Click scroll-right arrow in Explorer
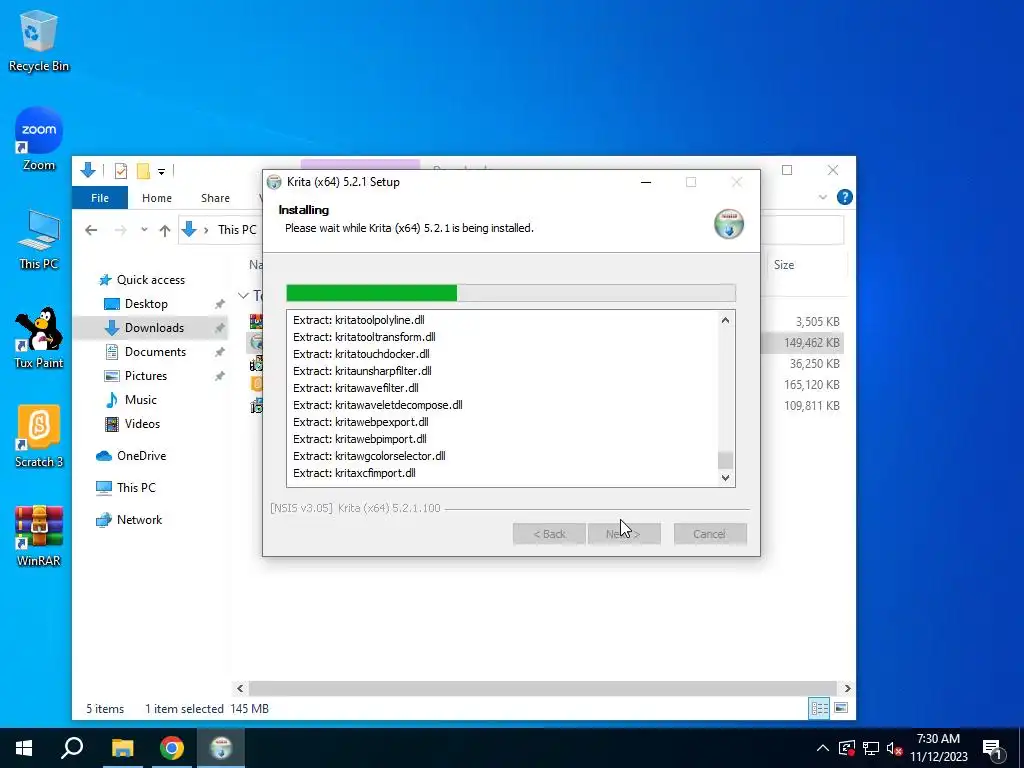The height and width of the screenshot is (768, 1024). [x=847, y=688]
